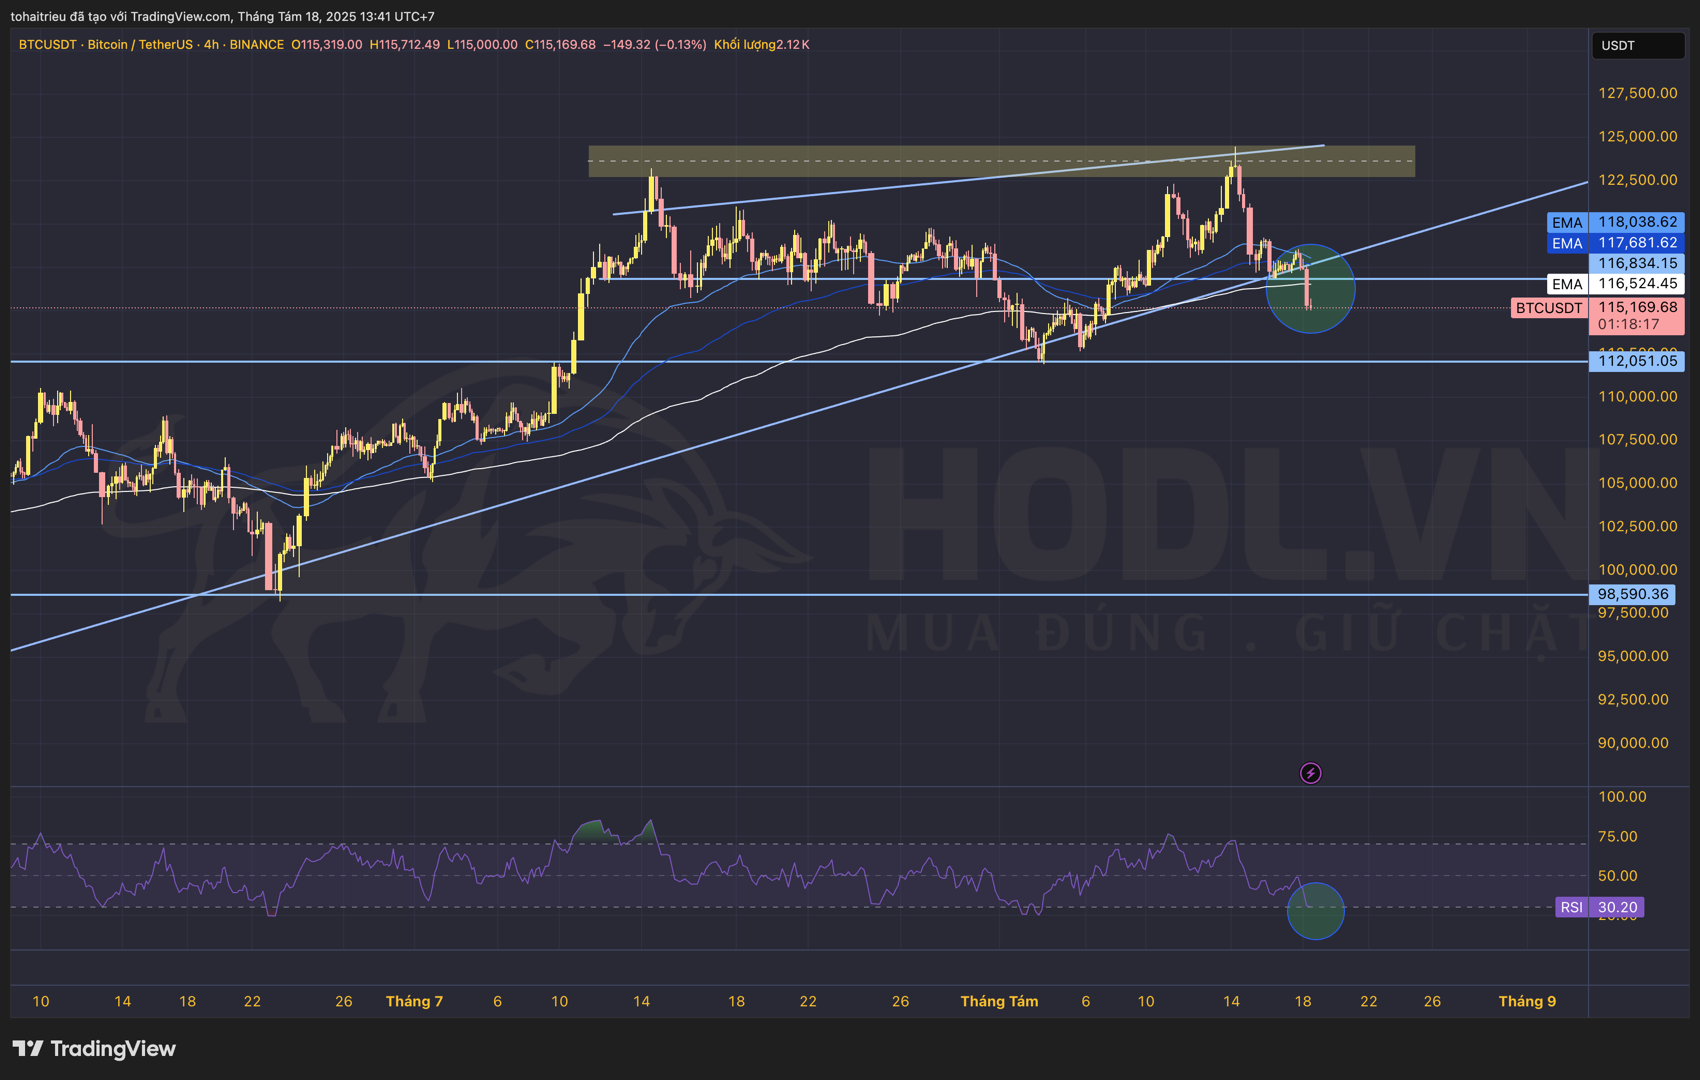Click the Tháng 9 date on time axis
1700x1080 pixels.
click(x=1527, y=1001)
